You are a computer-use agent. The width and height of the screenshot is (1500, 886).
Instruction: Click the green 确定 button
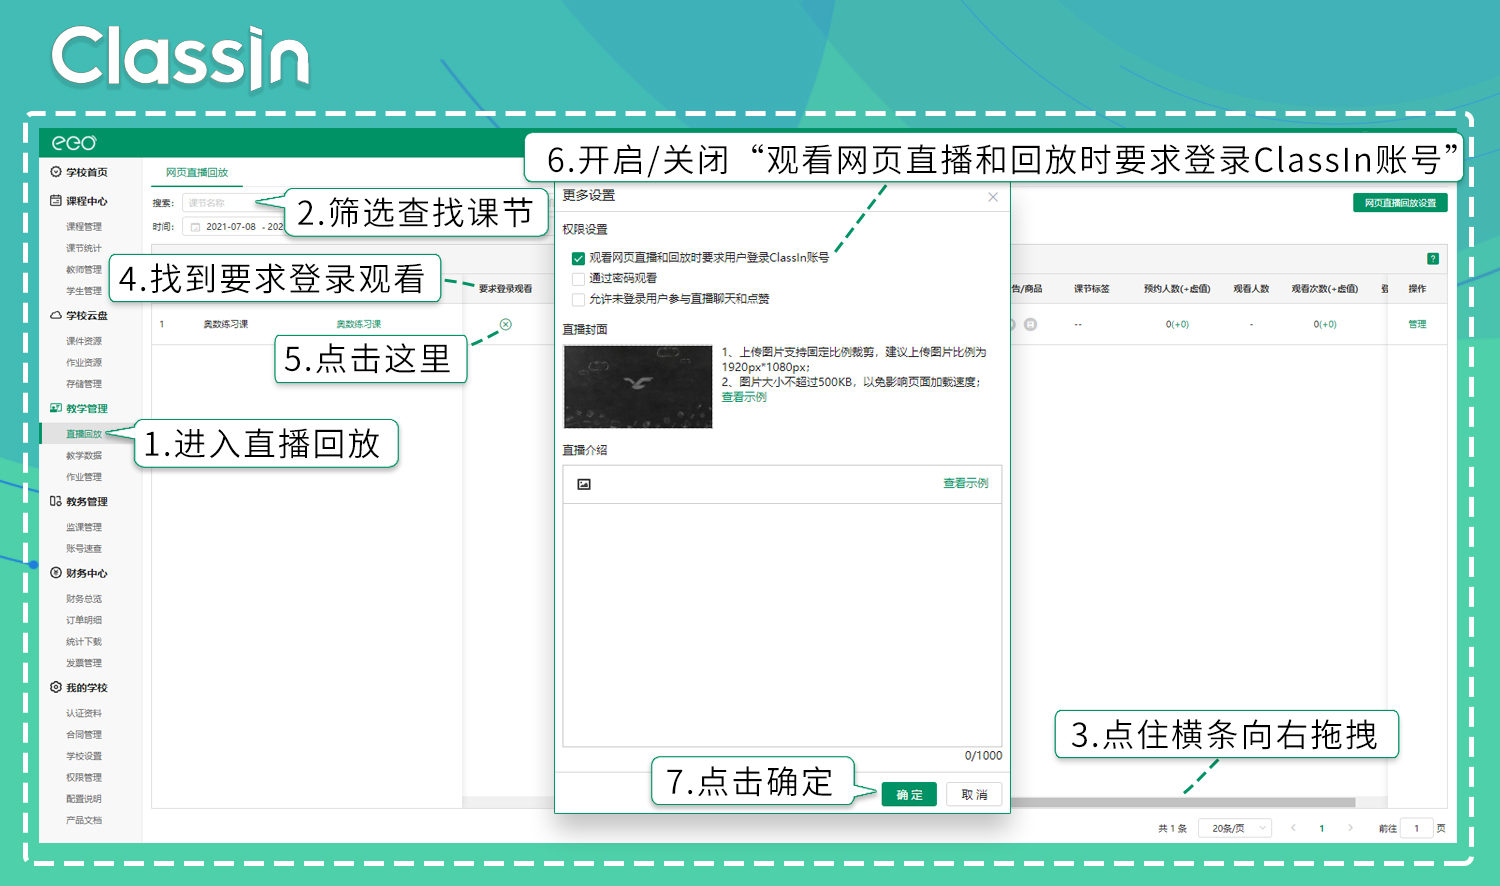tap(909, 795)
